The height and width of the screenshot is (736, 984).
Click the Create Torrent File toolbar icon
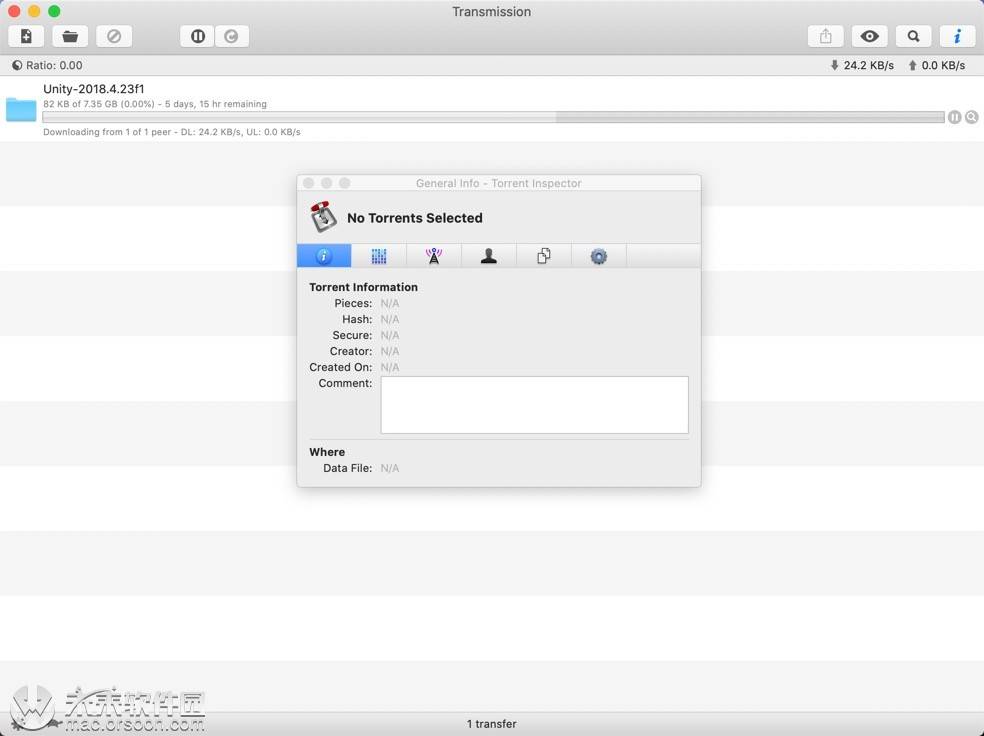(26, 36)
